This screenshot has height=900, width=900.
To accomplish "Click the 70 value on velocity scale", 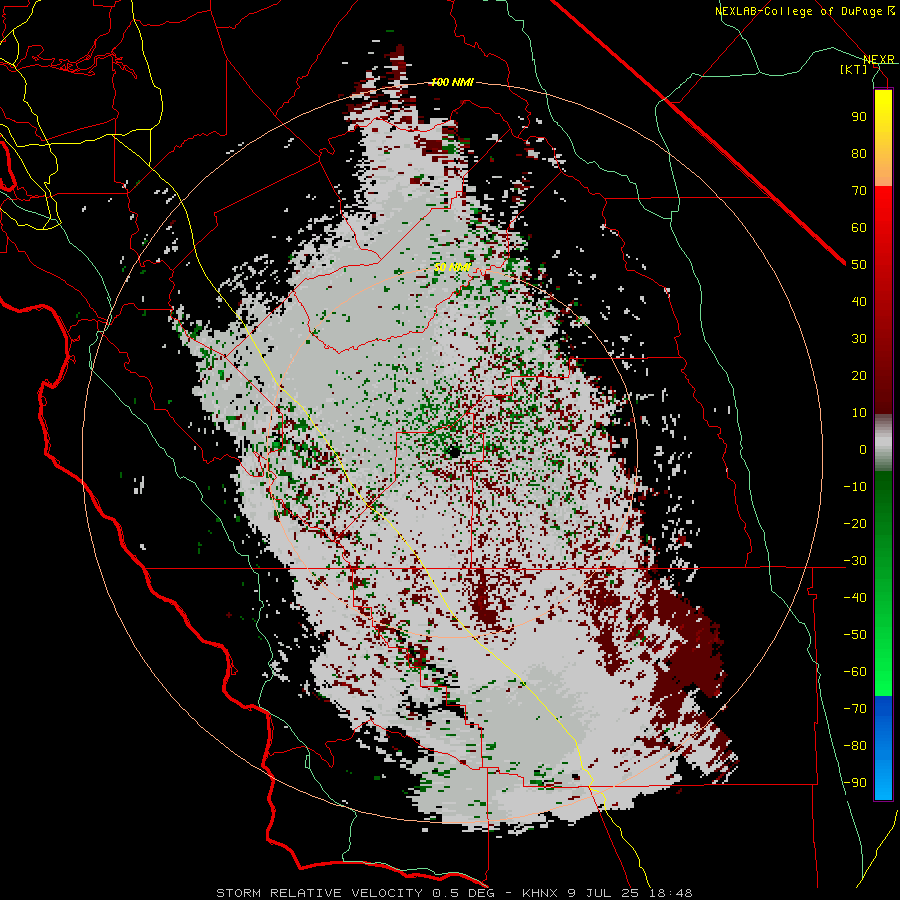I will pos(859,191).
